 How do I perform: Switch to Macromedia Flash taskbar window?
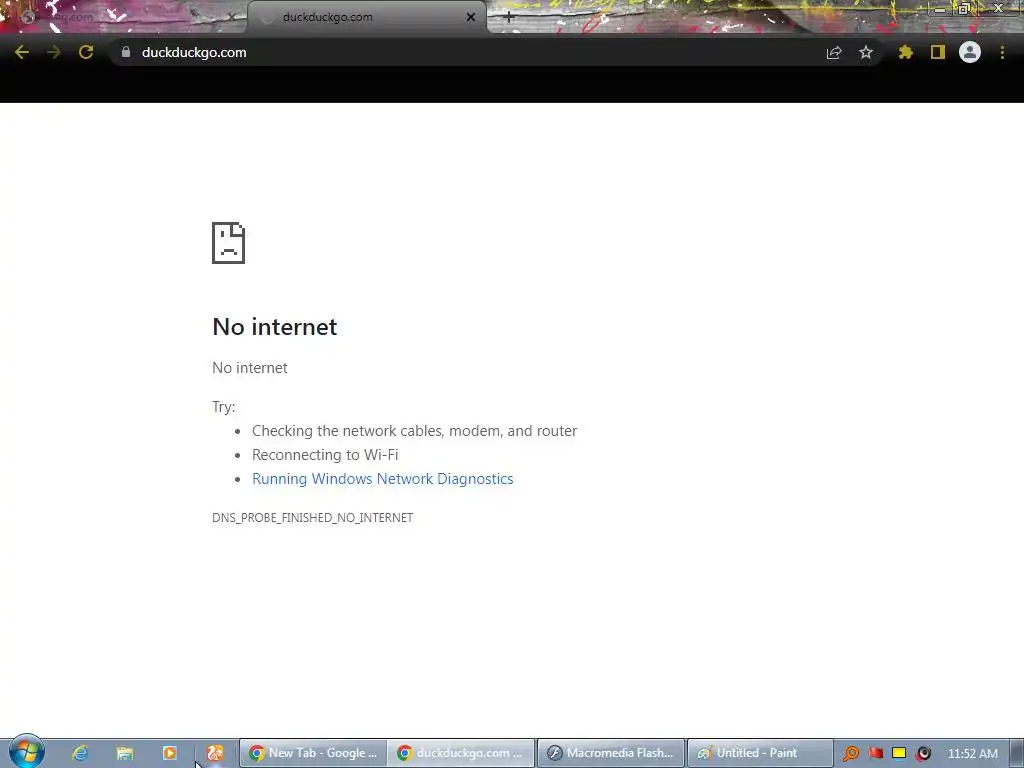pos(611,753)
